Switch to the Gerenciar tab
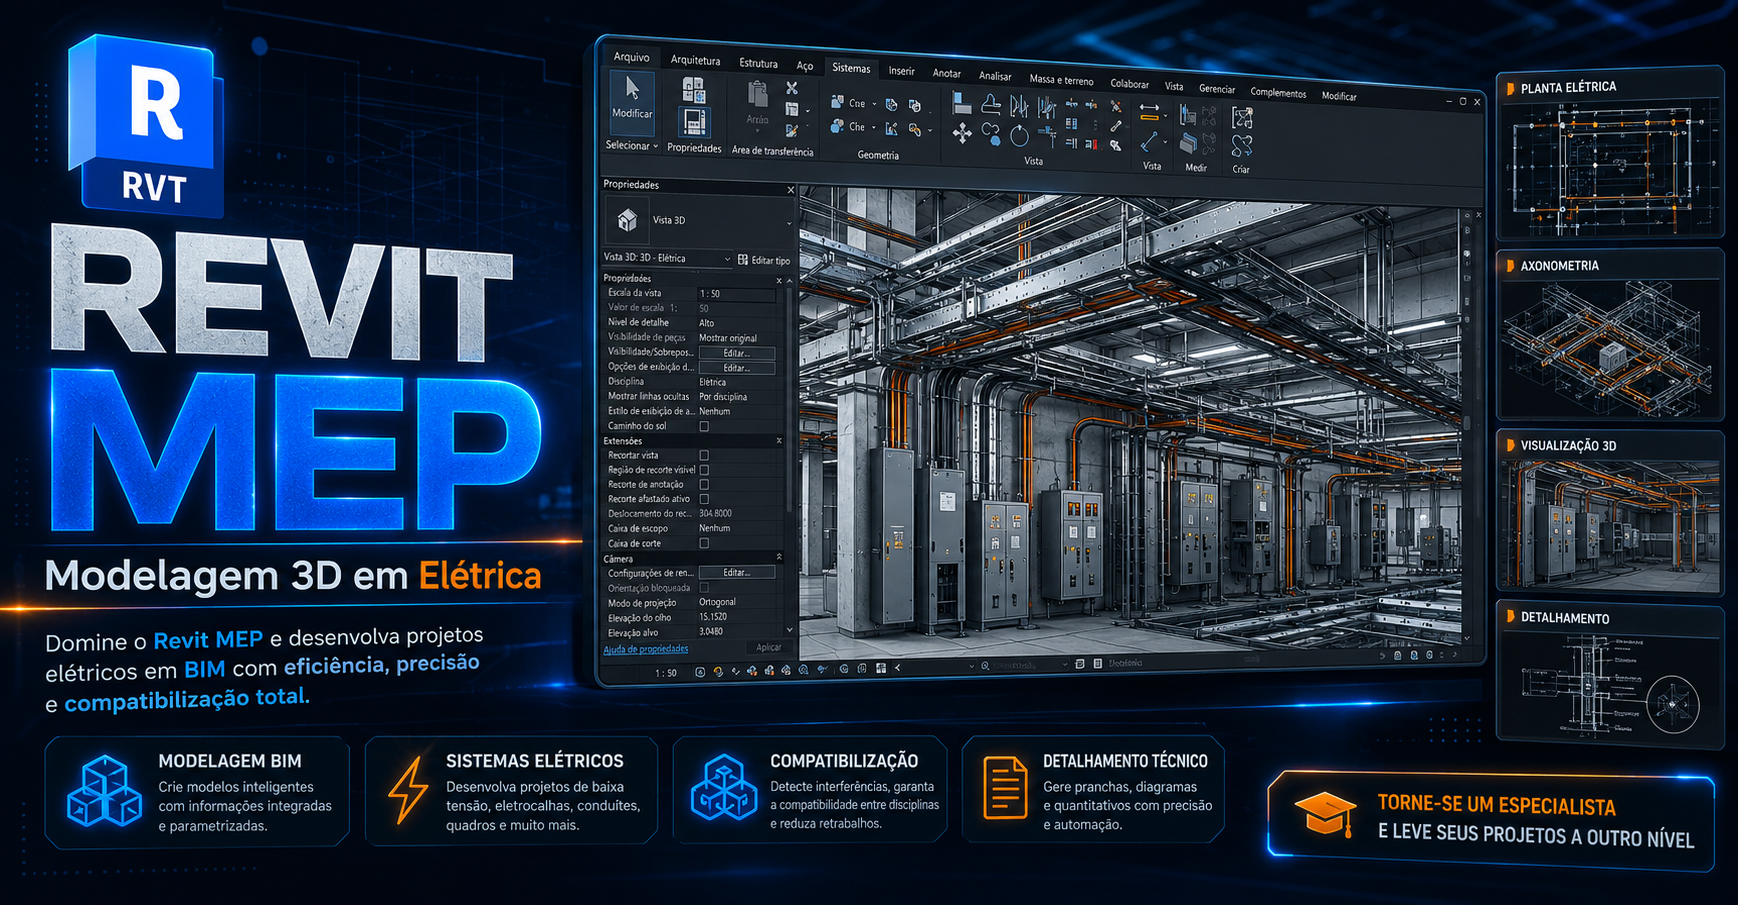 tap(1217, 89)
